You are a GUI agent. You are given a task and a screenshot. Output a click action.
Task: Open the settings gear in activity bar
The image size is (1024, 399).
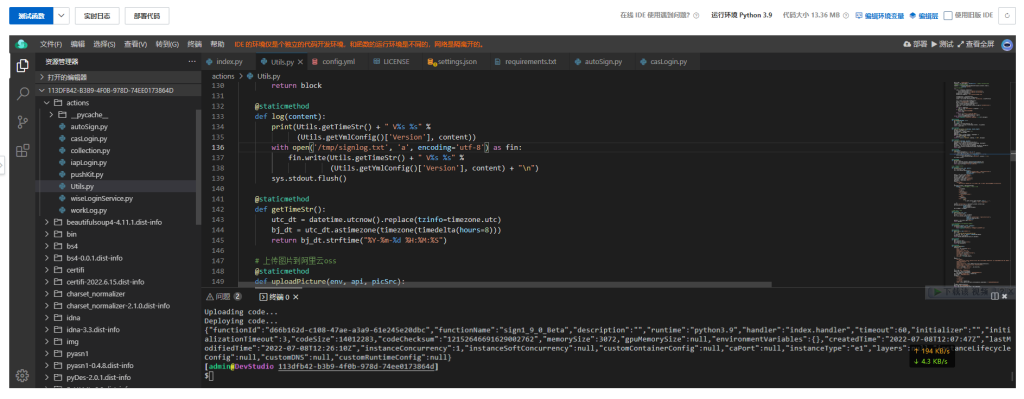22,375
